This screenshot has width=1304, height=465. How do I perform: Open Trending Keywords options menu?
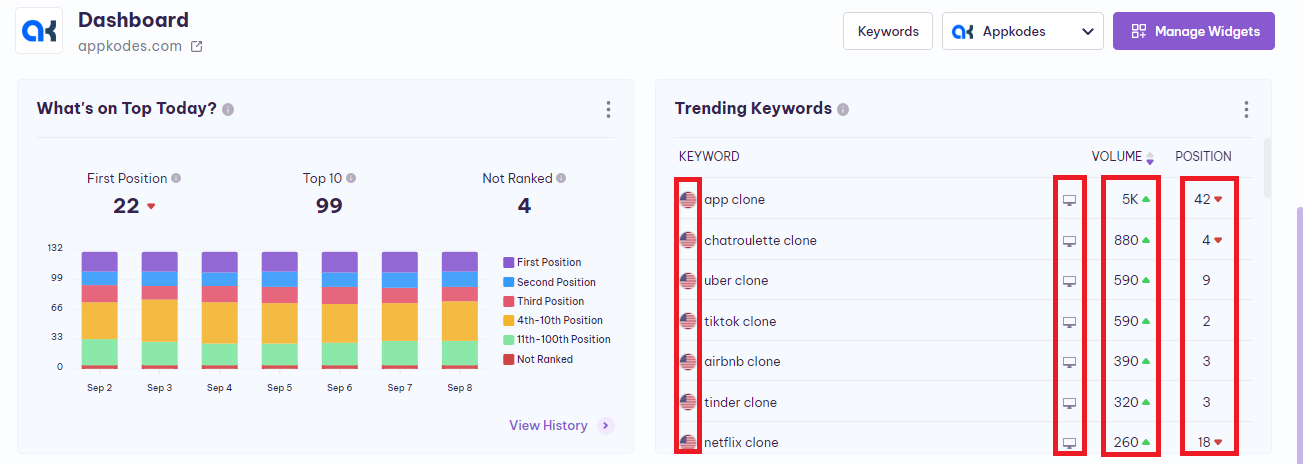[x=1246, y=109]
